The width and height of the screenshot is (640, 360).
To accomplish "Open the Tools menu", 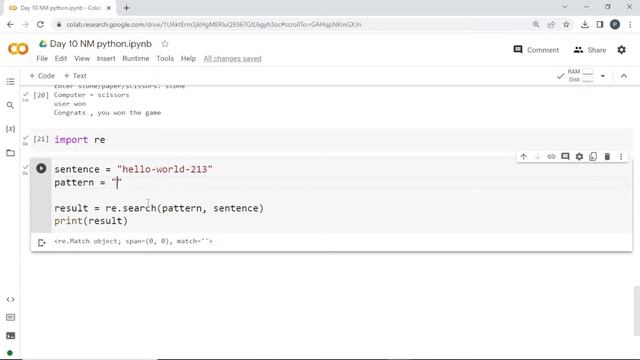I will [x=165, y=59].
